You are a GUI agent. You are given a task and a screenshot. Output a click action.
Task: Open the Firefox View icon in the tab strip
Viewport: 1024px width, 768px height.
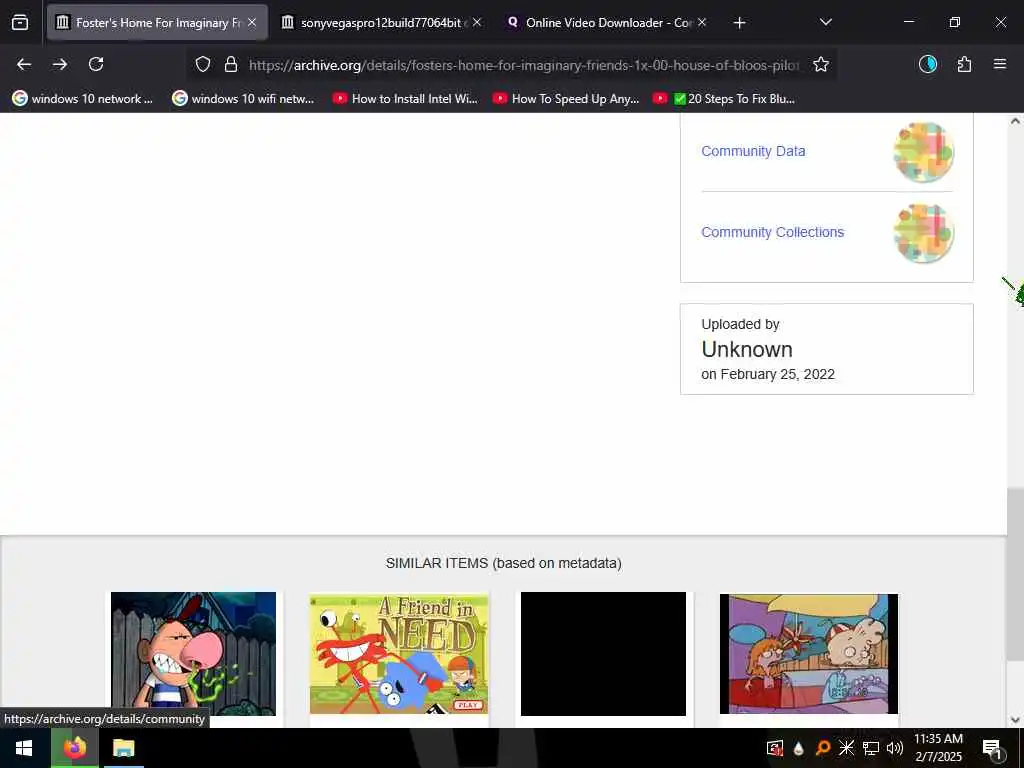(20, 22)
